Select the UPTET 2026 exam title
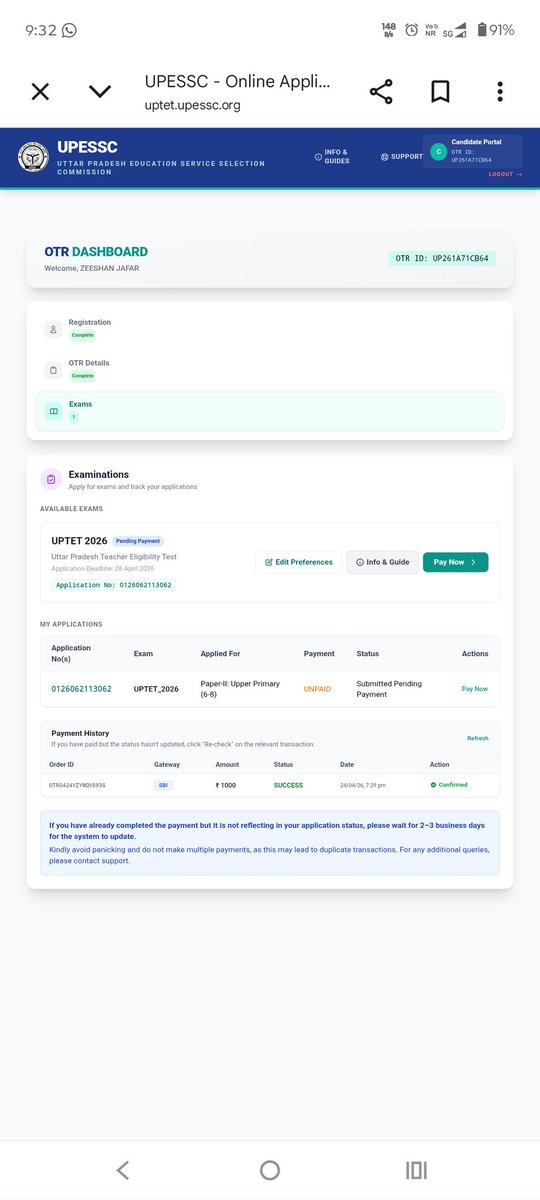The image size is (540, 1200). (79, 541)
